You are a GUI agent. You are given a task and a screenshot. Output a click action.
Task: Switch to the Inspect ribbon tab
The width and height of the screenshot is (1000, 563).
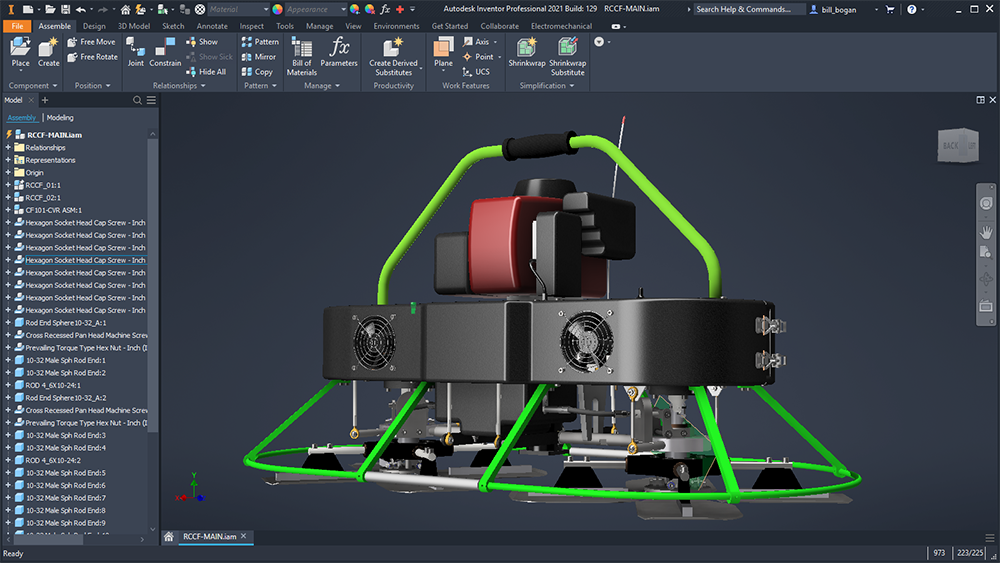(251, 26)
